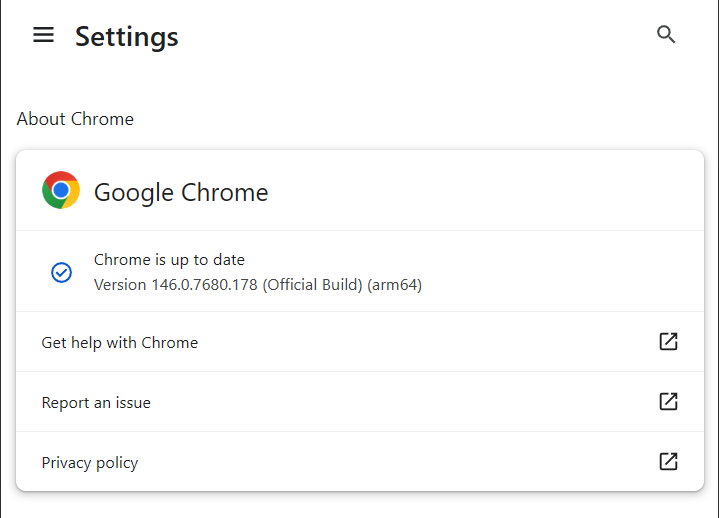Click the word Chrome in About heading
Viewport: 719px width, 518px height.
point(102,119)
